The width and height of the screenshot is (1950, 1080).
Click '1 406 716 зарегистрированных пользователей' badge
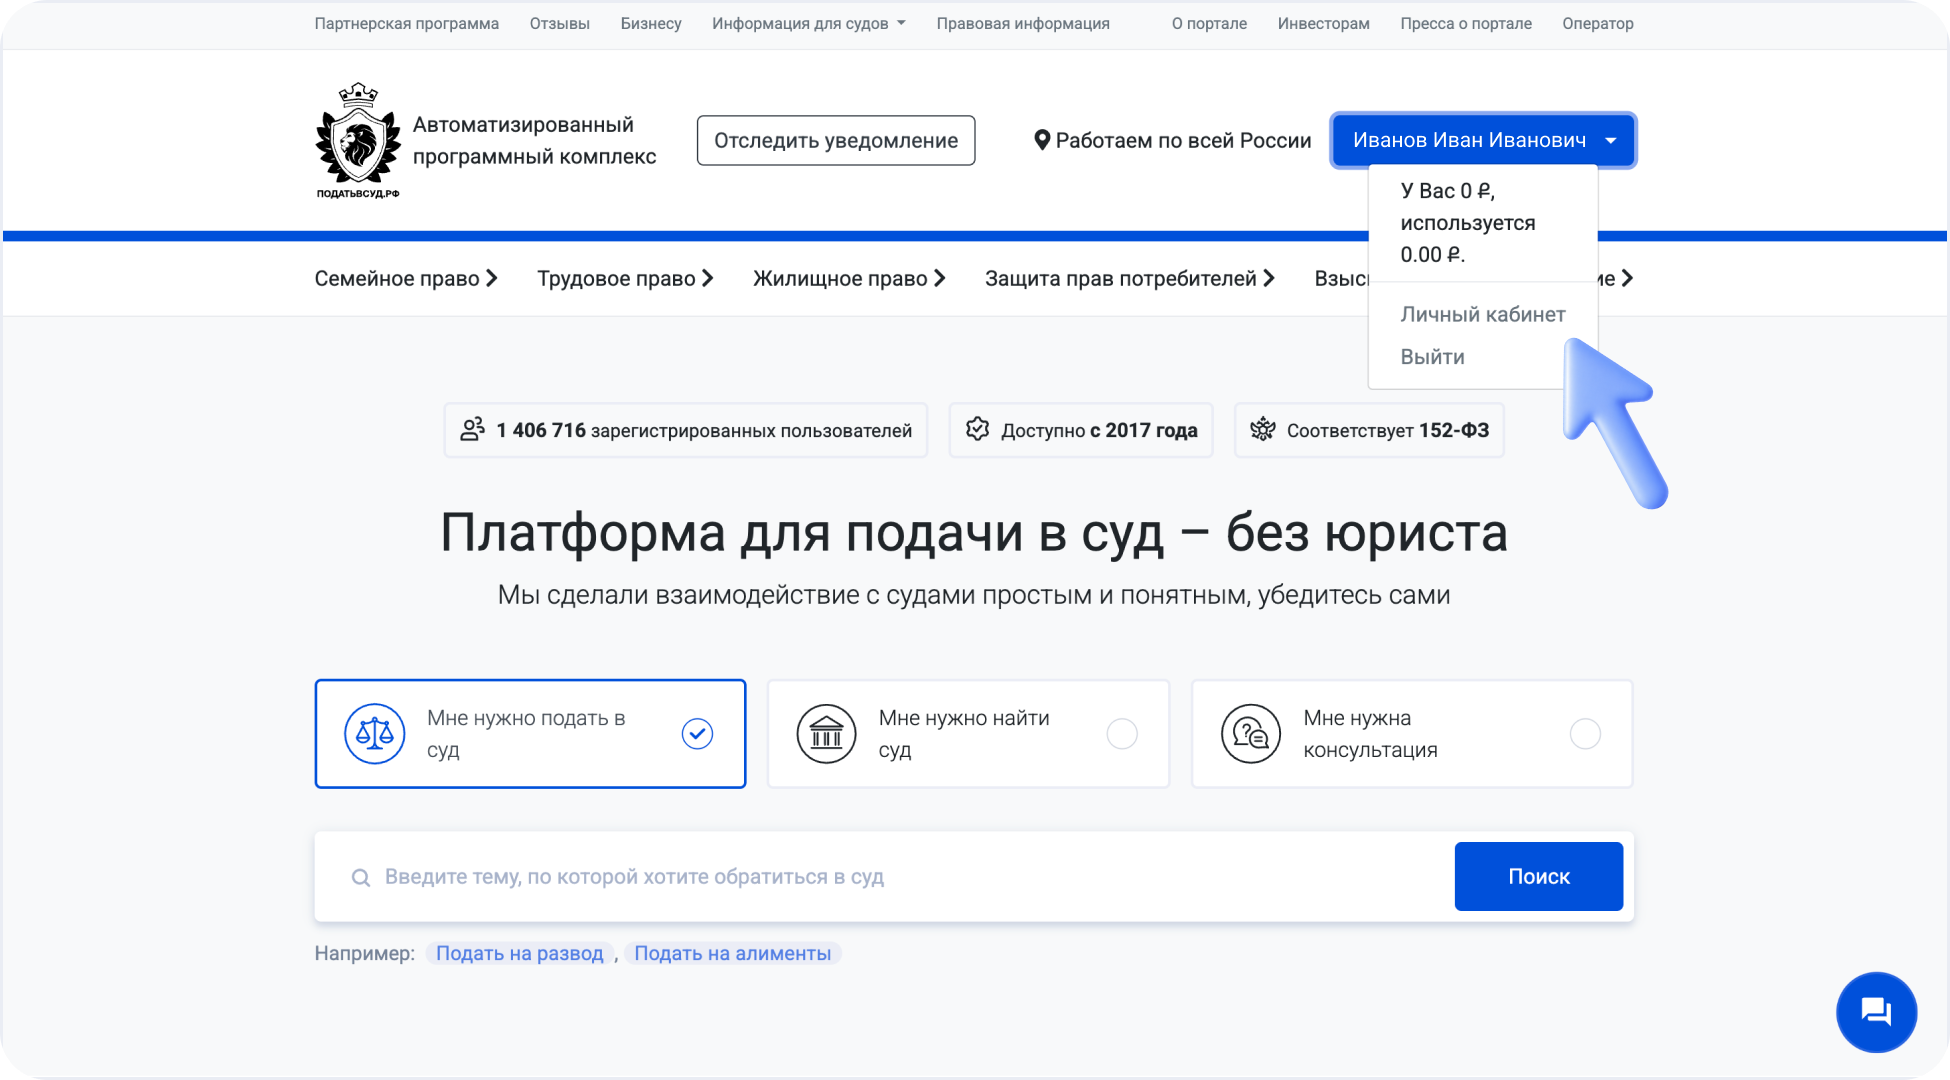point(685,430)
